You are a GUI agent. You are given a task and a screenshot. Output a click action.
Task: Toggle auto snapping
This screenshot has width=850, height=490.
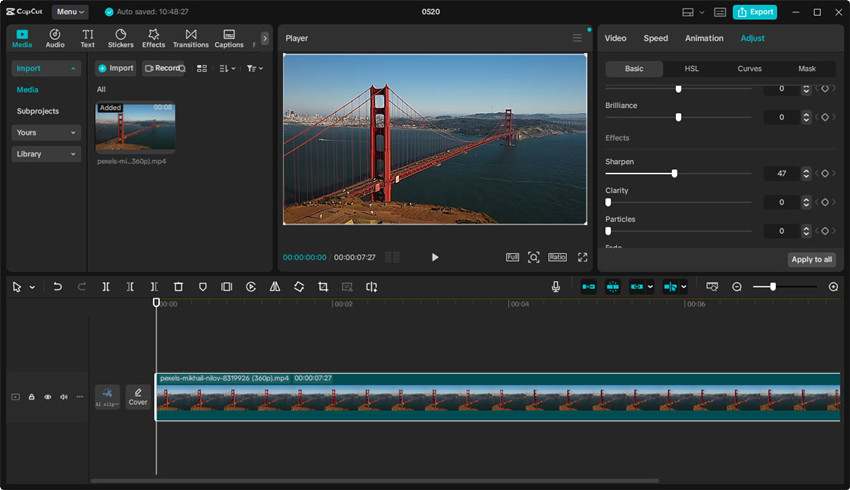613,287
